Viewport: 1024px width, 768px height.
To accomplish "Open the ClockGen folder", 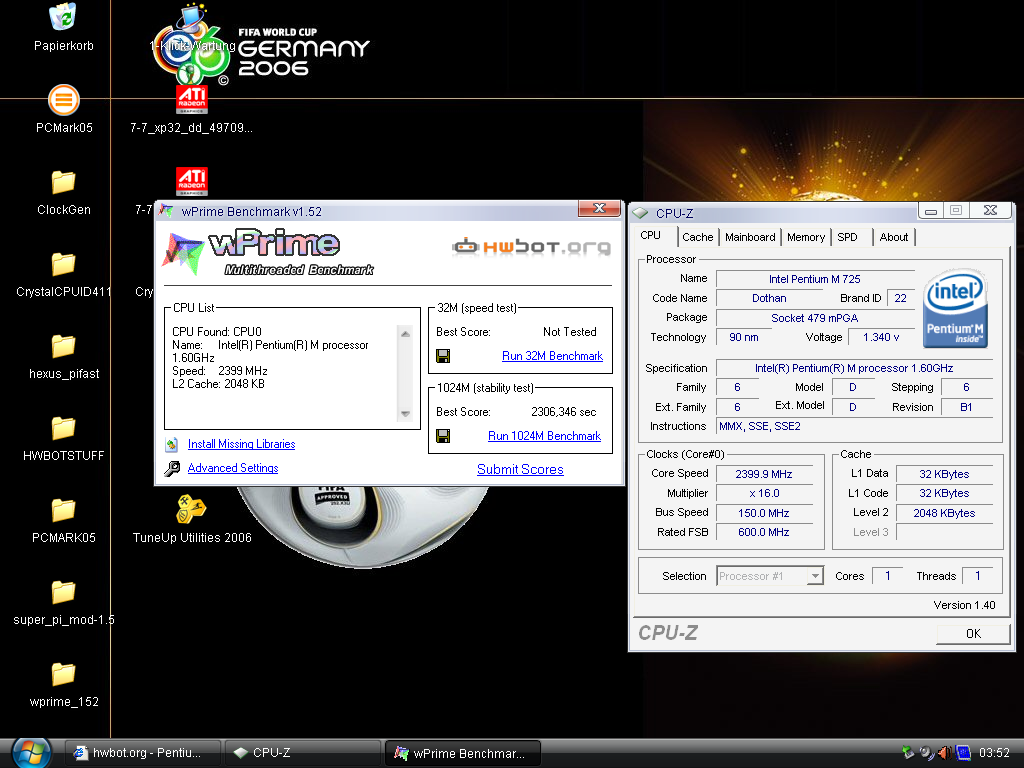I will click(x=63, y=182).
